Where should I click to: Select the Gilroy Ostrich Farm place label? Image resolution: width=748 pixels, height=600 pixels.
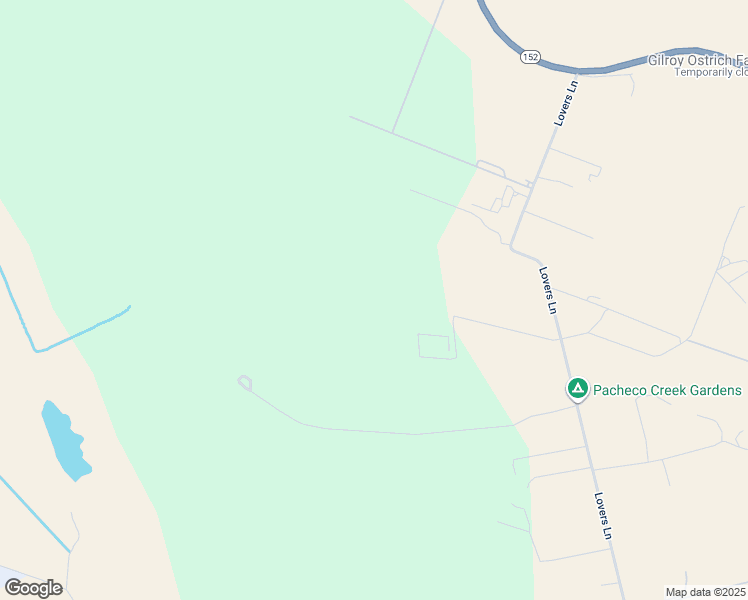coord(697,60)
